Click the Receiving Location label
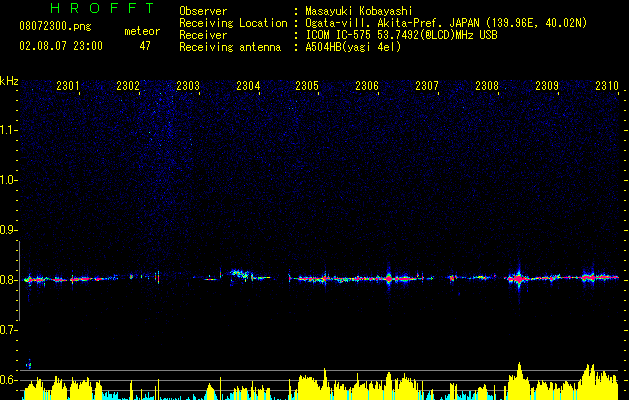This screenshot has height=400, width=629. click(x=233, y=24)
